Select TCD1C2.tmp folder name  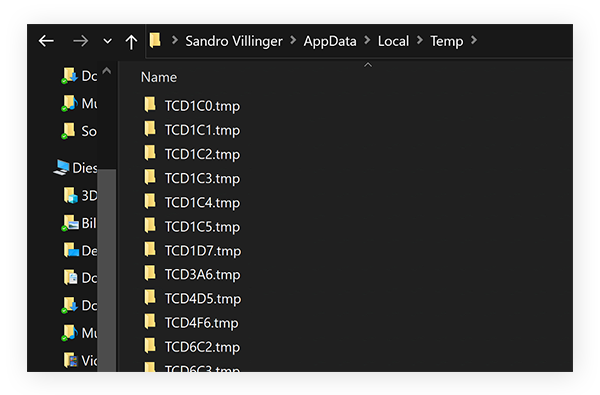coord(202,154)
